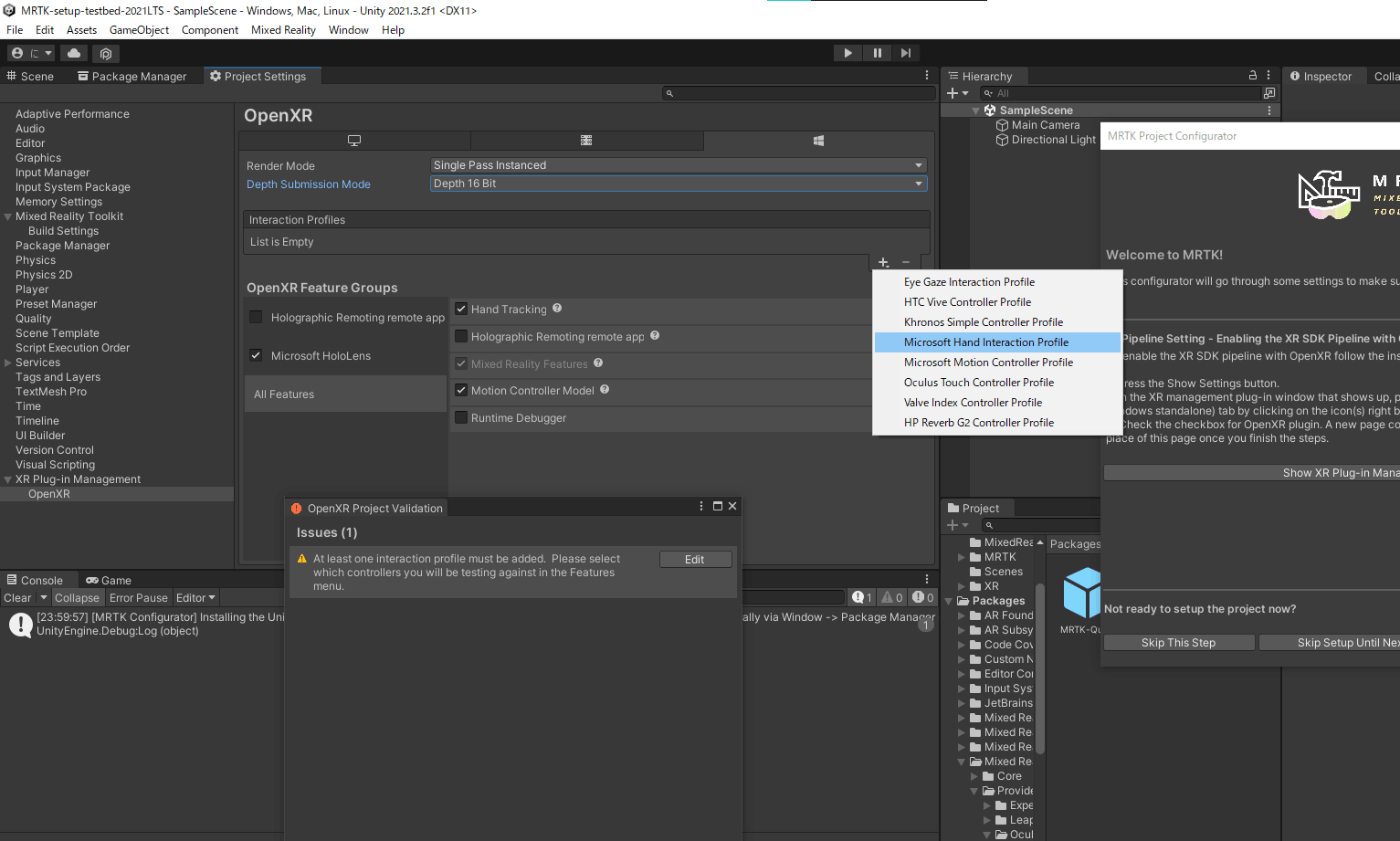Remove an interaction profile with minus icon
Screen dimensions: 1400x841
tap(906, 262)
